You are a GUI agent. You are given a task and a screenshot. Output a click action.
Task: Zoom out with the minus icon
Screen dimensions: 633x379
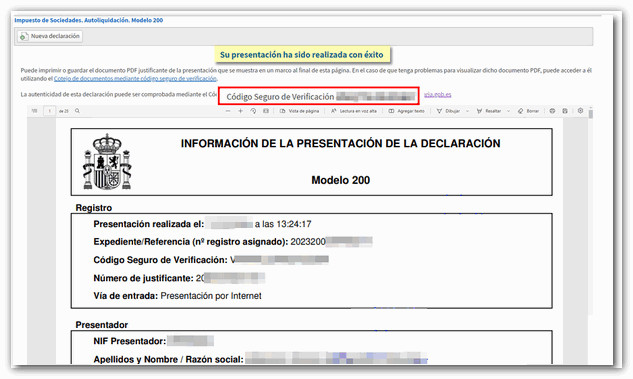pos(228,111)
